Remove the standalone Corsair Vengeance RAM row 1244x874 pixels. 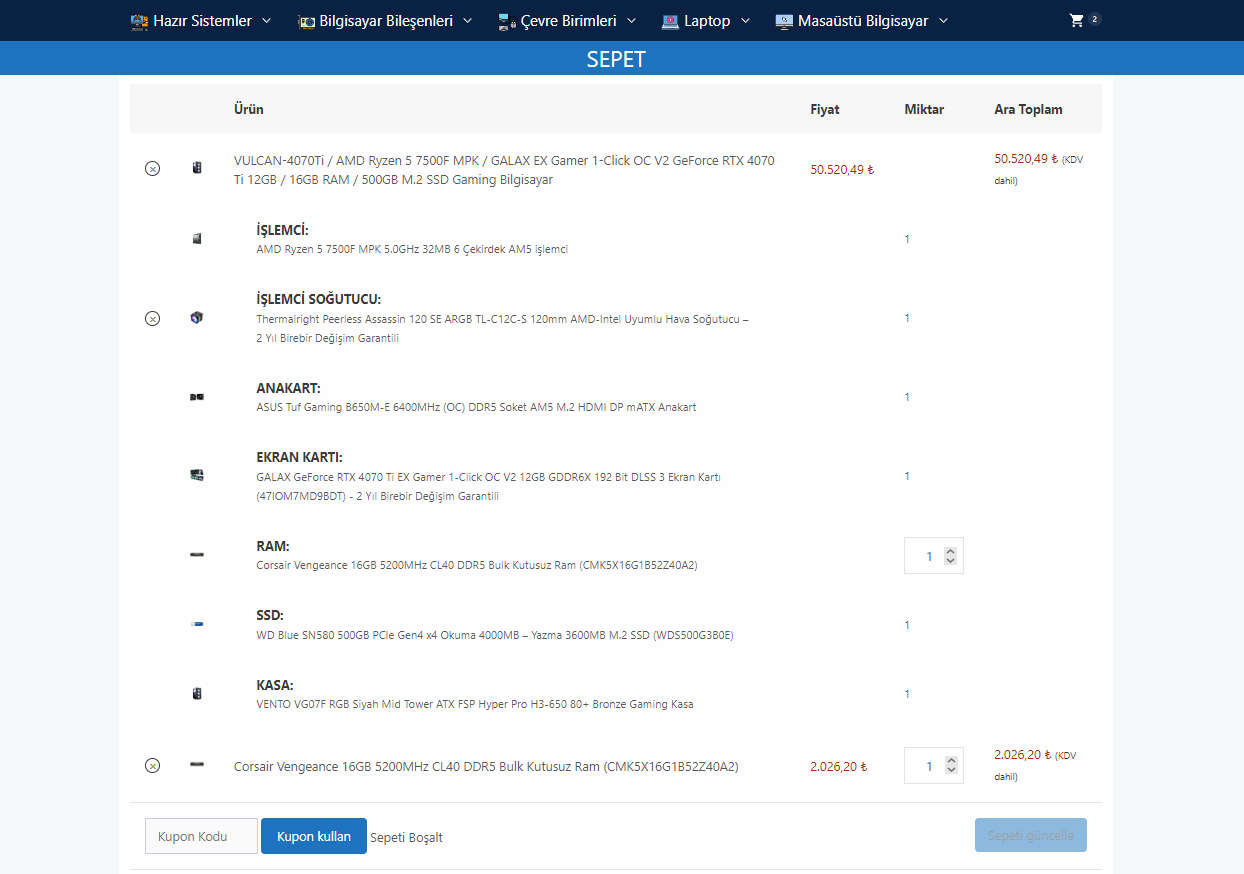[152, 766]
